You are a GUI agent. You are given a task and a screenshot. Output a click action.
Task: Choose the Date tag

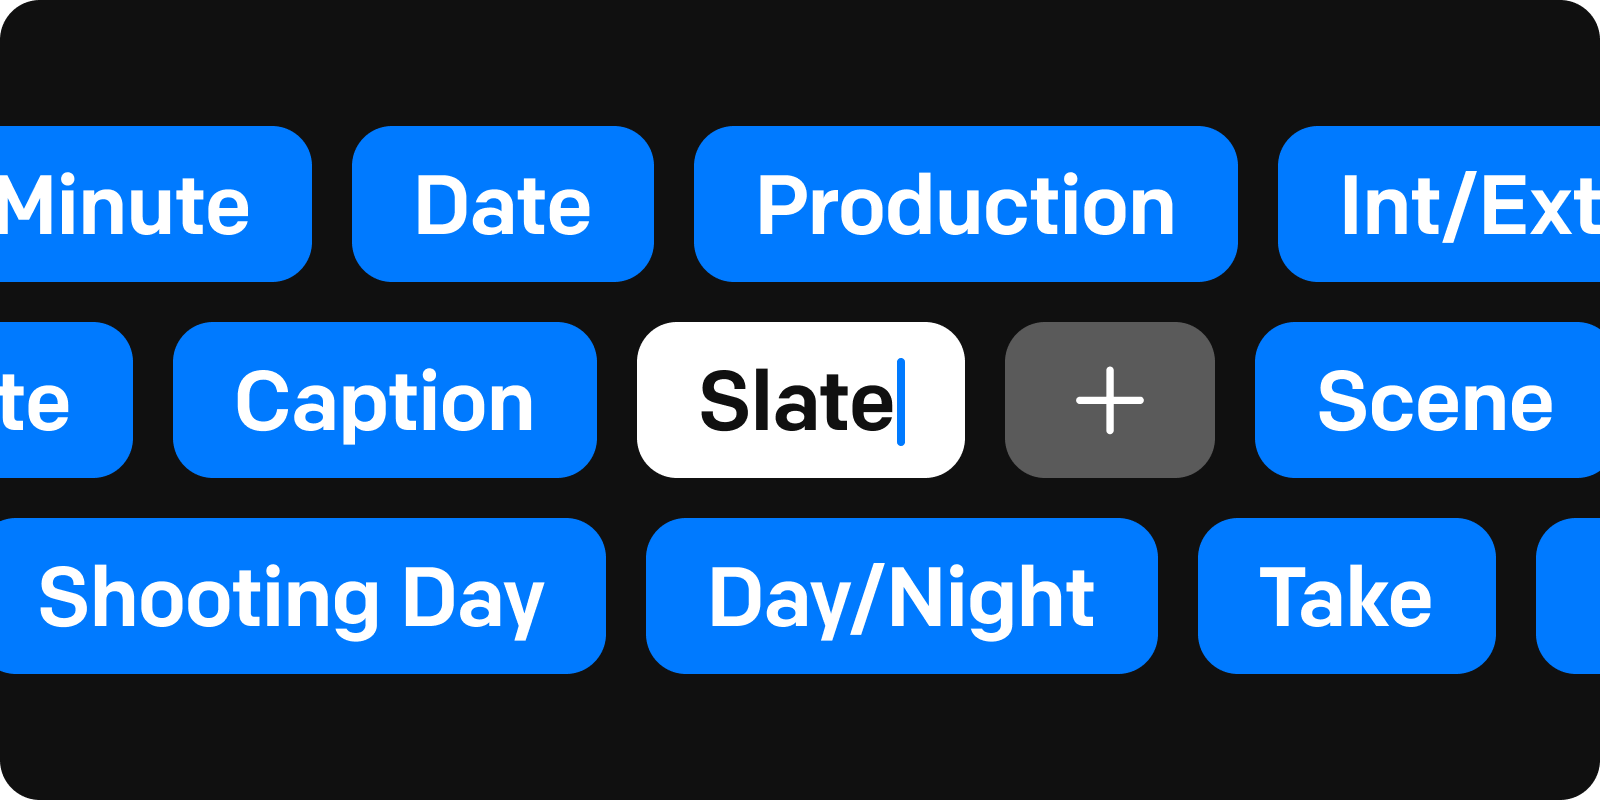pos(502,204)
